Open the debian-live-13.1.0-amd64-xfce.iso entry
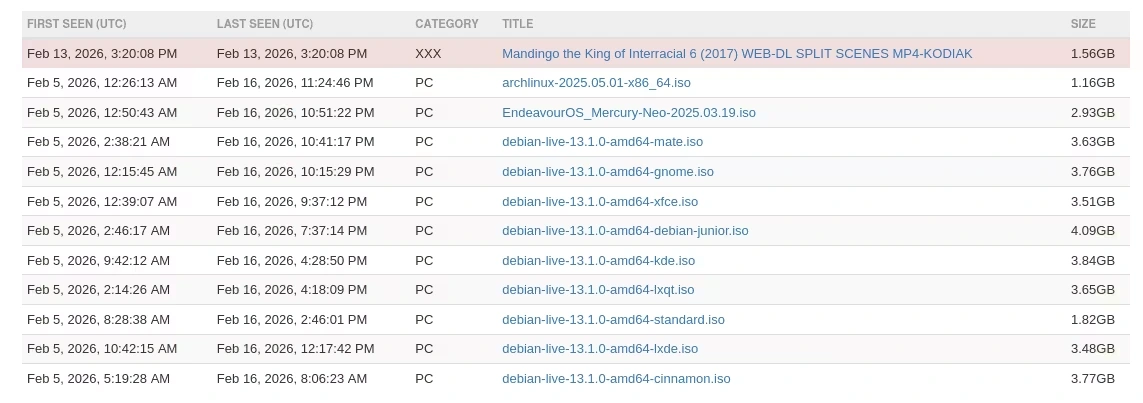Viewport: 1143px width, 403px height. [599, 202]
